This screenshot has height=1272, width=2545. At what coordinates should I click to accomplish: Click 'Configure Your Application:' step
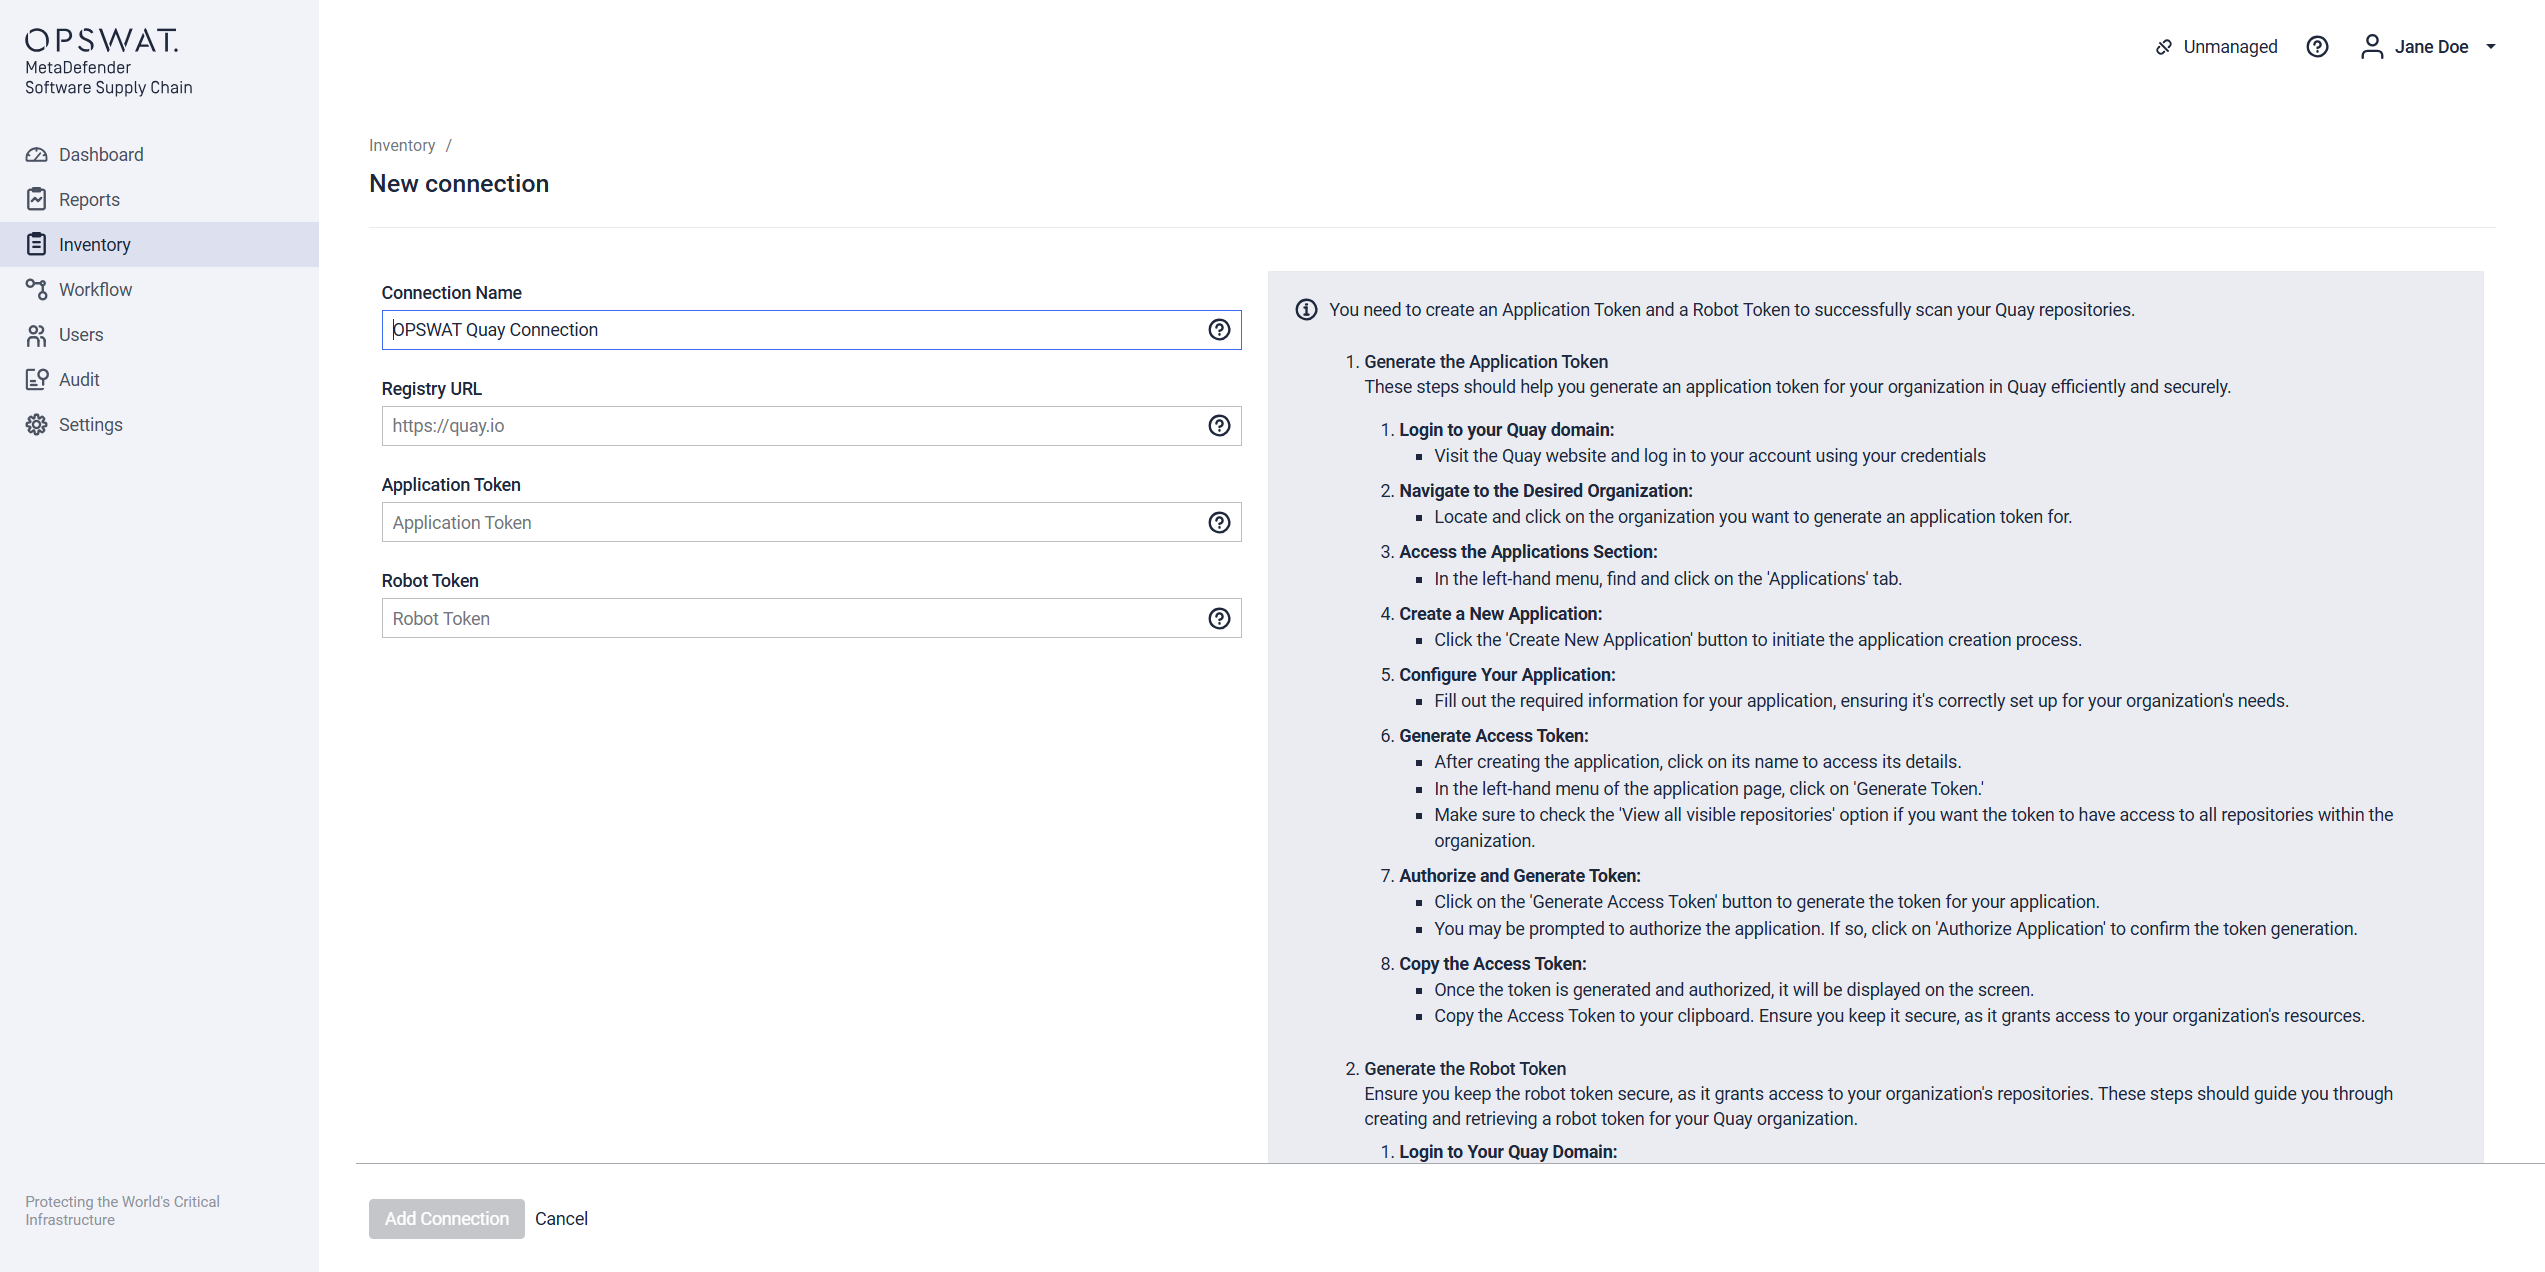(1507, 675)
